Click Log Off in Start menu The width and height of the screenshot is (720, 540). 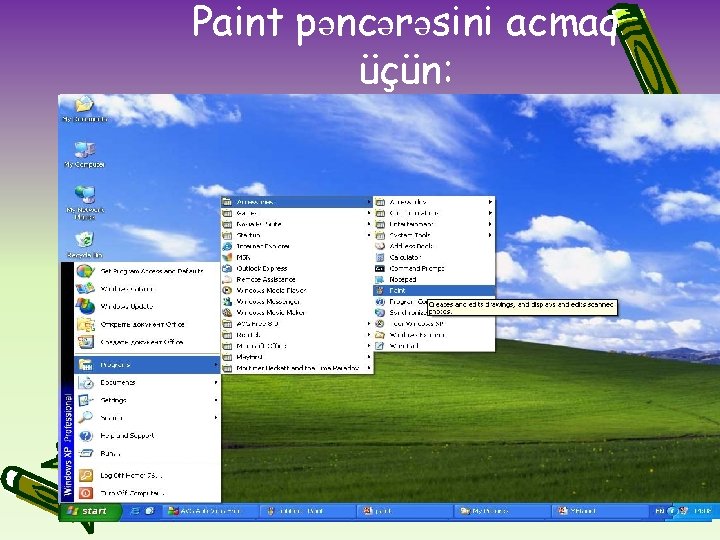tap(147, 475)
